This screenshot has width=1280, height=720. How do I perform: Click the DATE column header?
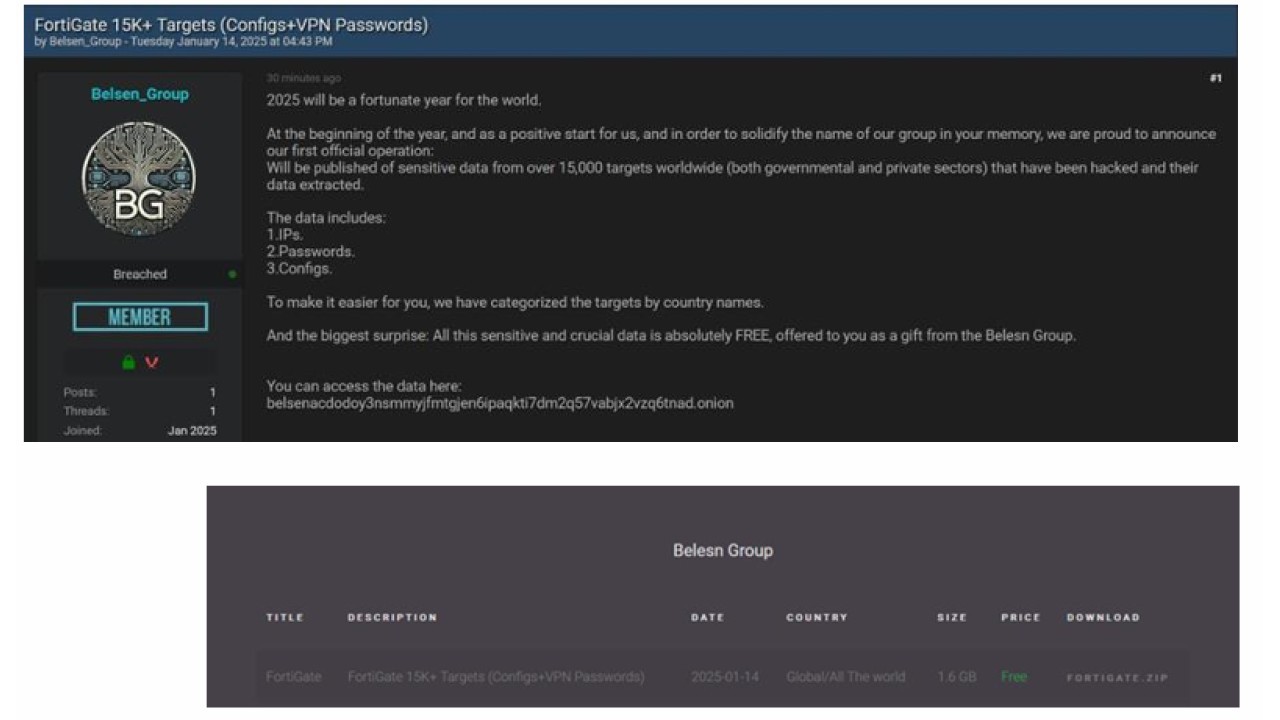coord(707,617)
